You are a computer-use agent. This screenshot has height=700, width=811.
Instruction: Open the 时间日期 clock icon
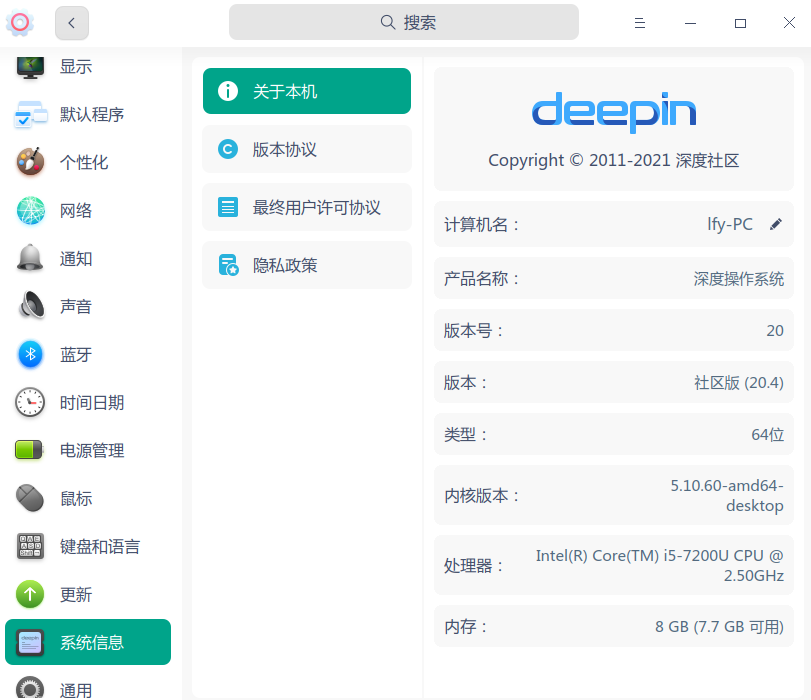click(x=29, y=402)
